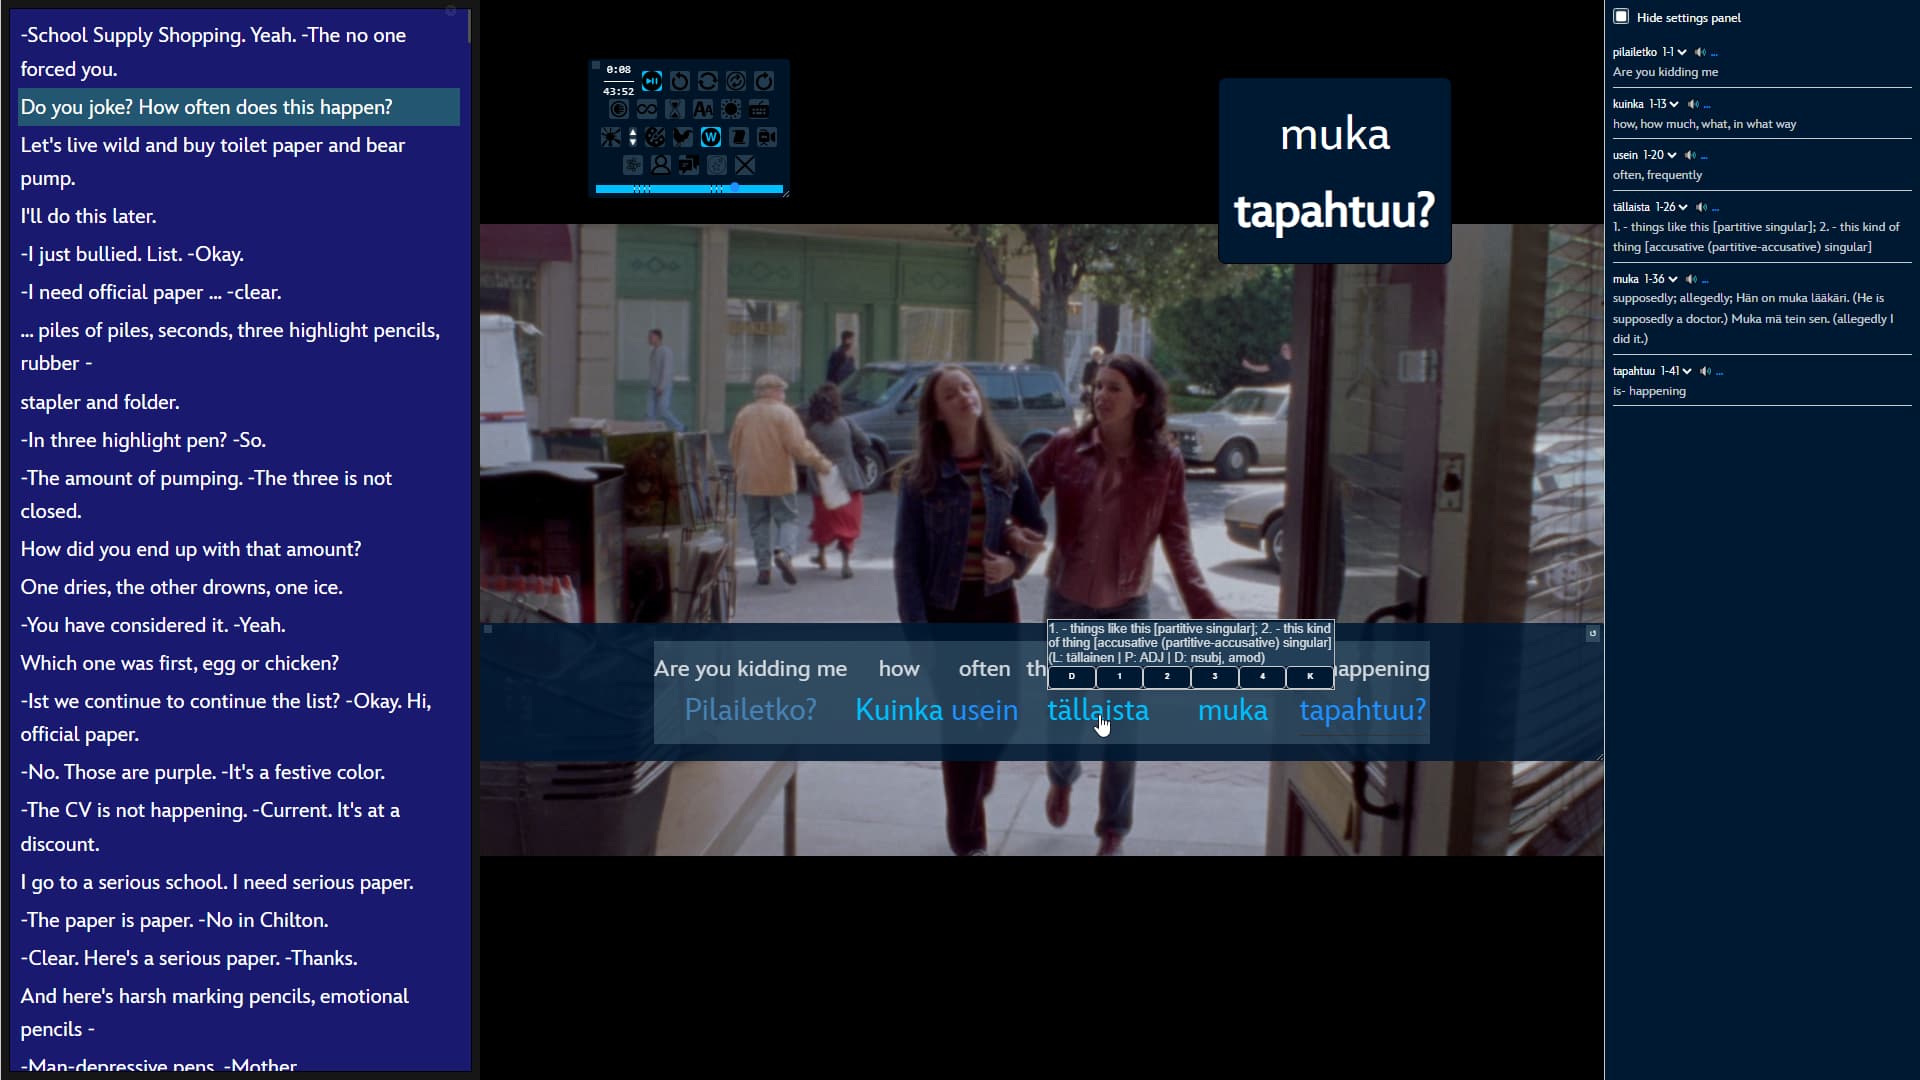The width and height of the screenshot is (1920, 1080).
Task: Click the D button in word popup
Action: (x=1071, y=677)
